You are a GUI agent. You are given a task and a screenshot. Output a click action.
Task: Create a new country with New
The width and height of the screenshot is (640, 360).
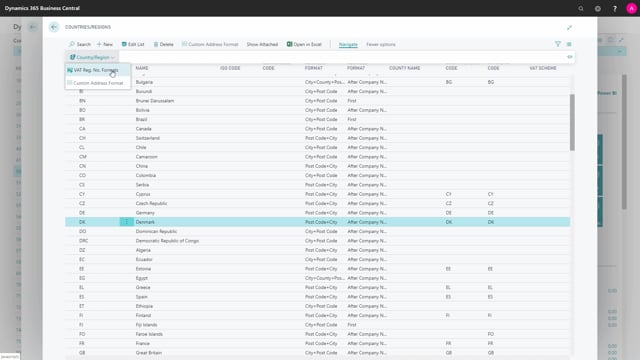(x=105, y=44)
